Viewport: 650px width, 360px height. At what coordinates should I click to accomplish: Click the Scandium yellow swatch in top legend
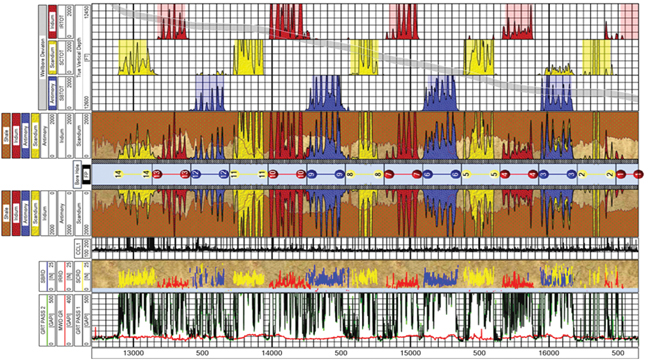click(52, 57)
